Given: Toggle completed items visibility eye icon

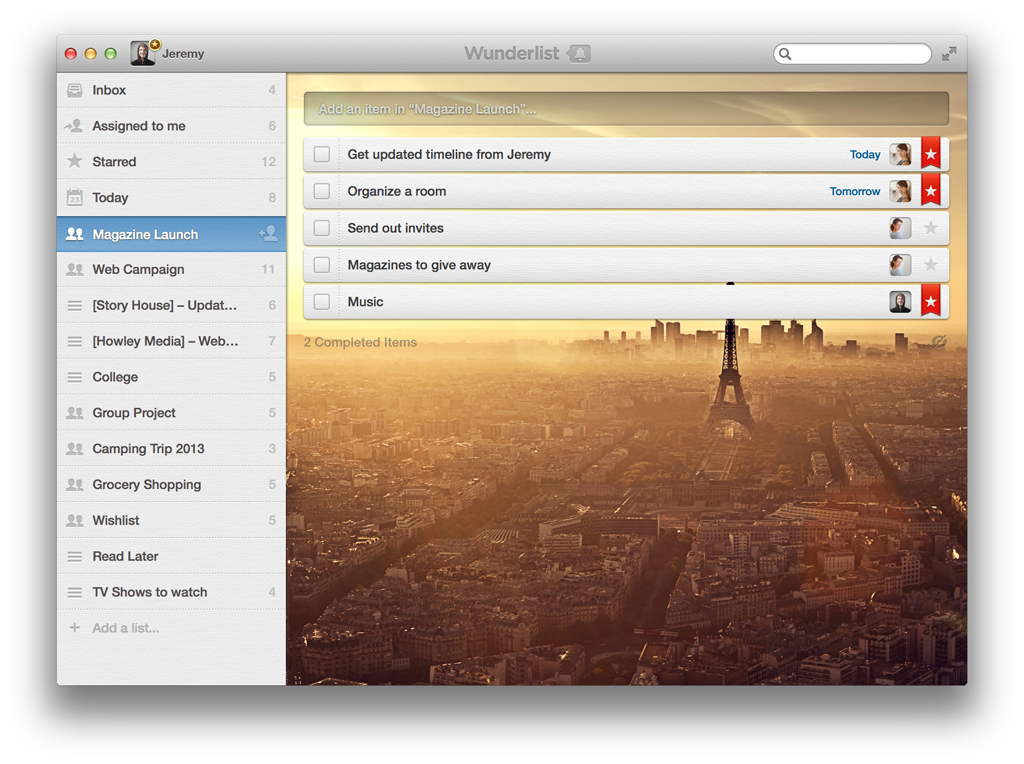Looking at the screenshot, I should point(938,342).
